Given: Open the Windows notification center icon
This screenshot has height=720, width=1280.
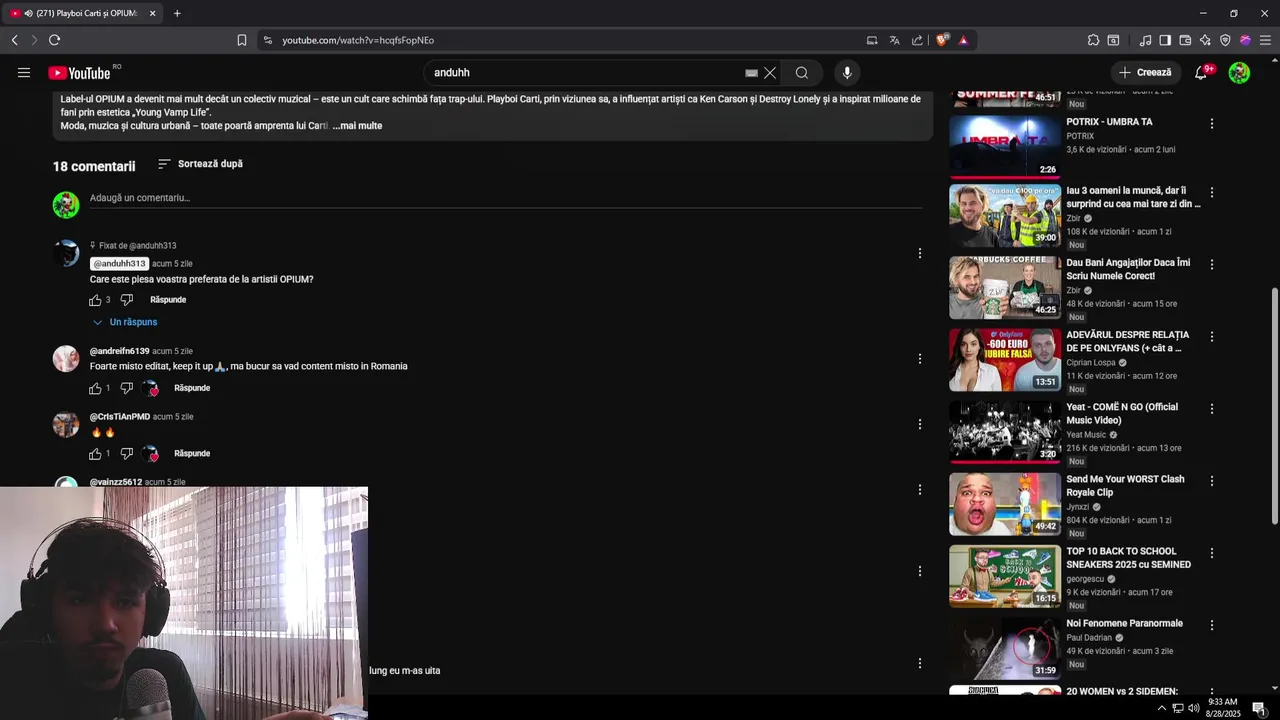Looking at the screenshot, I should coord(1259,708).
